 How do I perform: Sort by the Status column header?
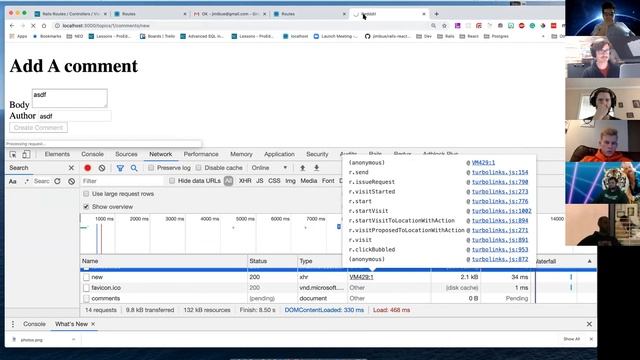pos(272,261)
